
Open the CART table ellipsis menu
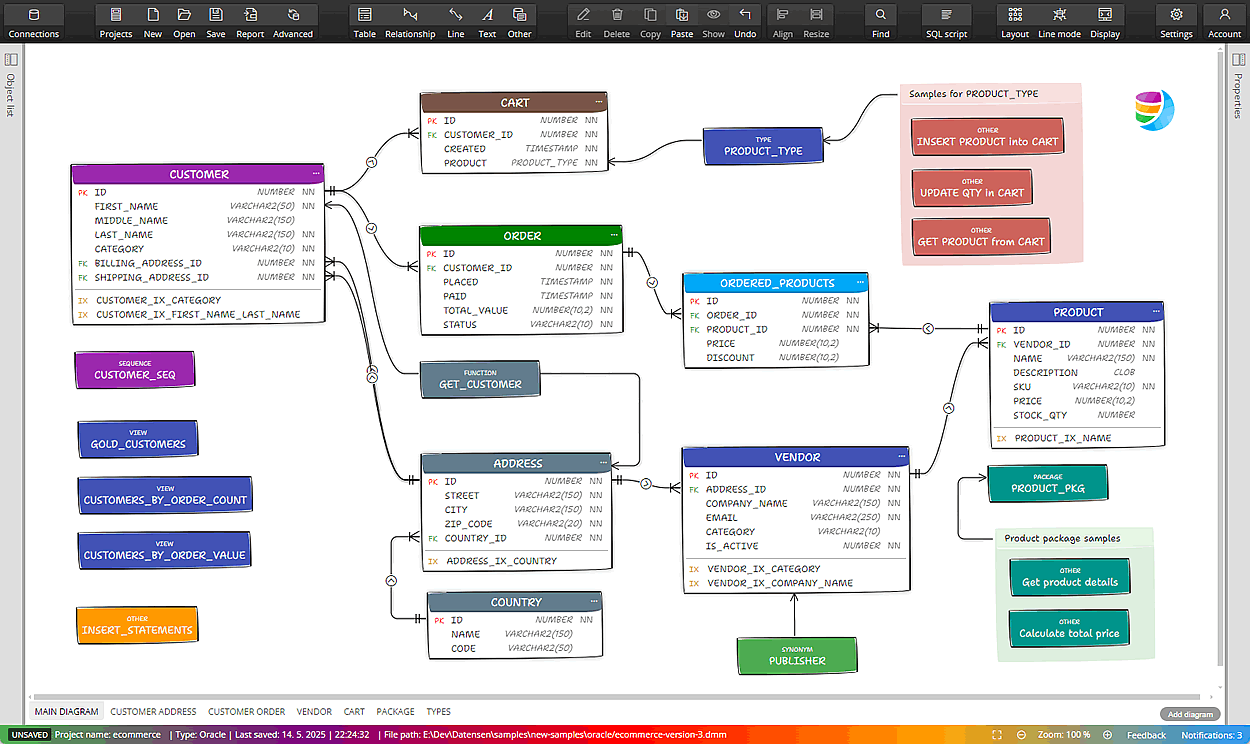point(598,102)
